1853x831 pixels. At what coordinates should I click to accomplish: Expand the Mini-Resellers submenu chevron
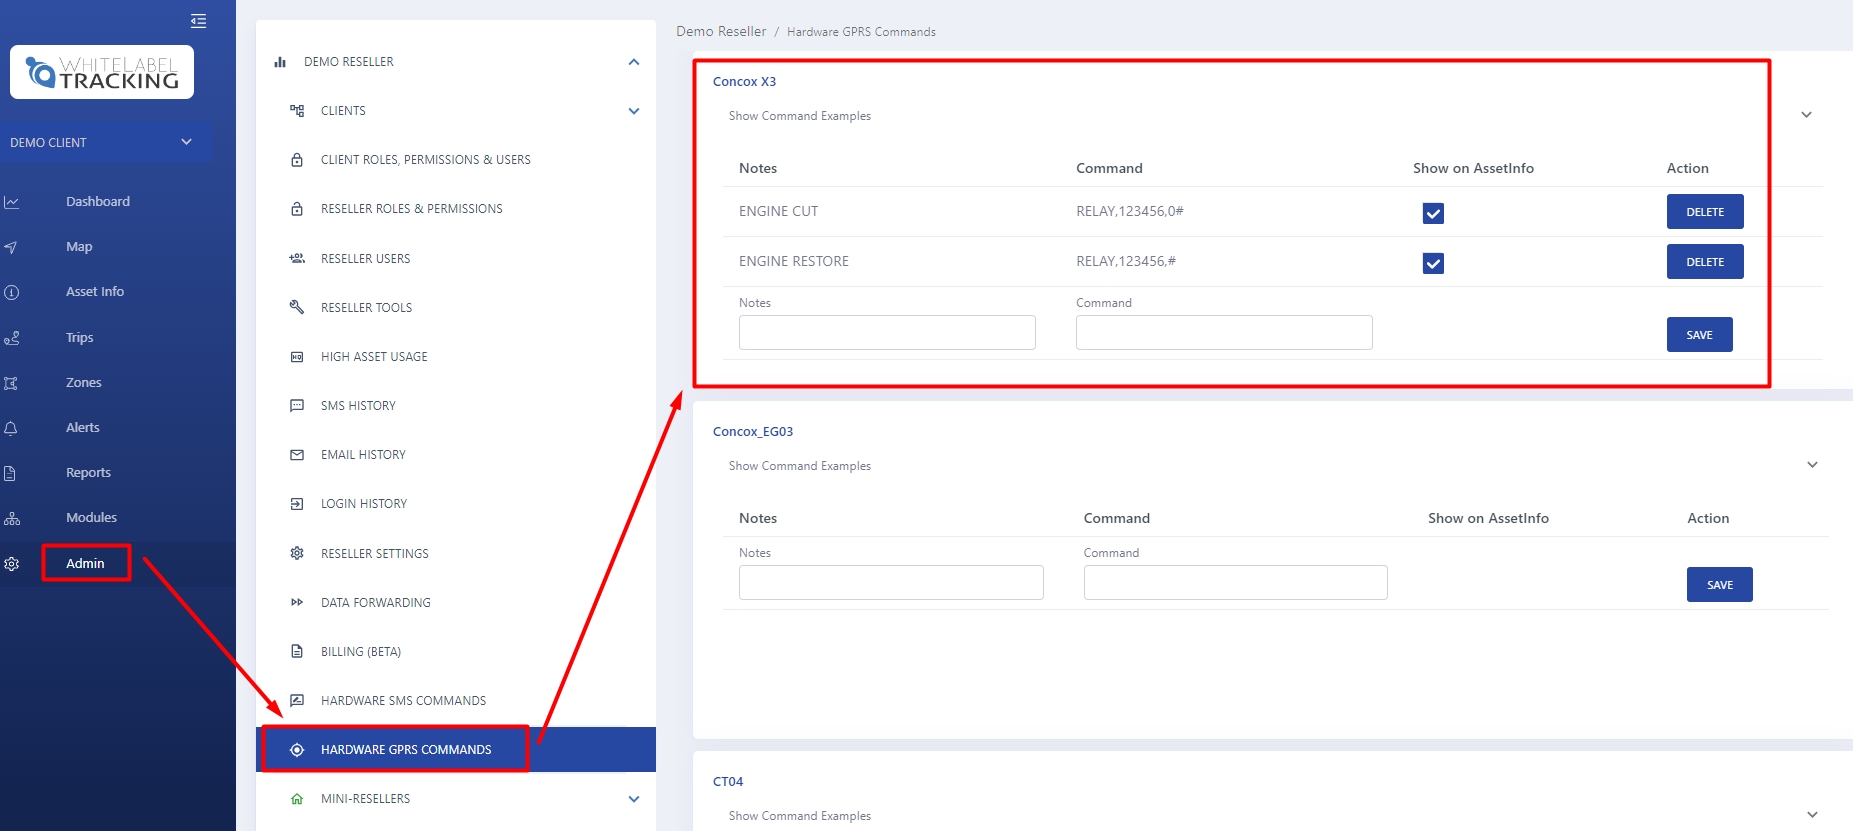[x=634, y=799]
